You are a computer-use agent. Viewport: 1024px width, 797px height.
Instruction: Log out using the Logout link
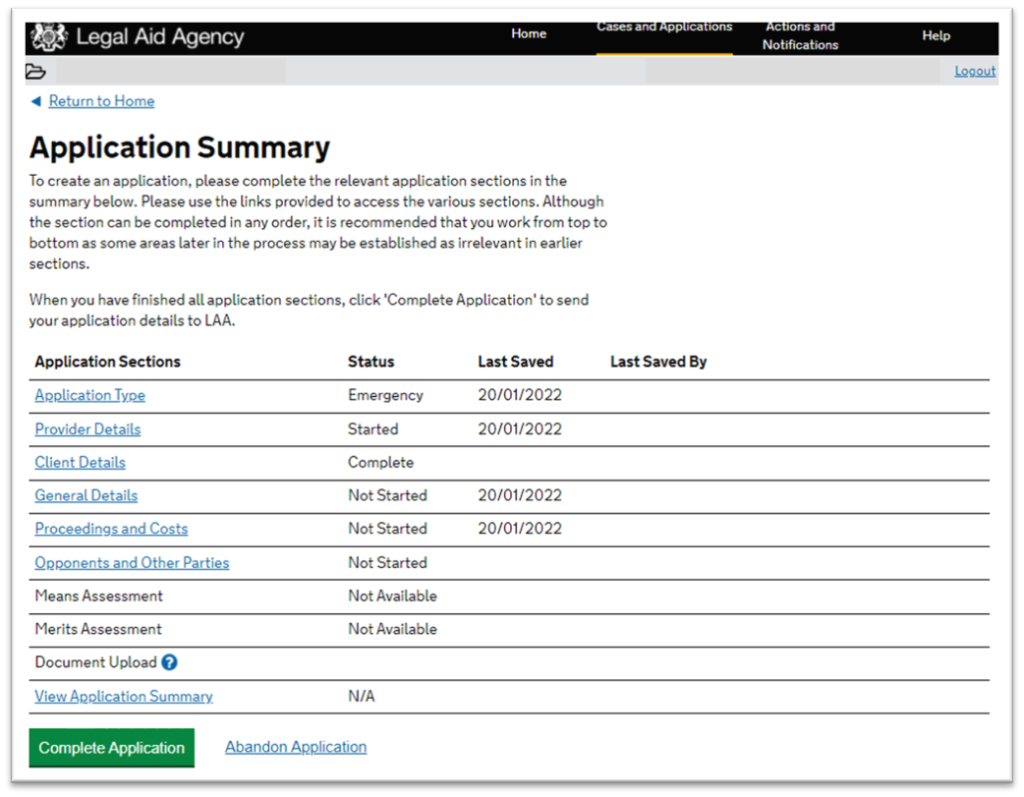coord(974,71)
